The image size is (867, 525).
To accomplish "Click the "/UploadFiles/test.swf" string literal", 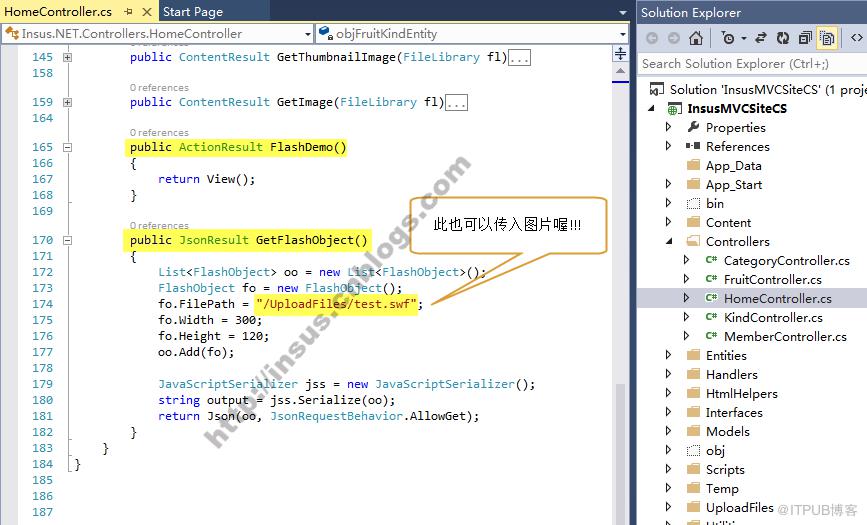I will (336, 304).
